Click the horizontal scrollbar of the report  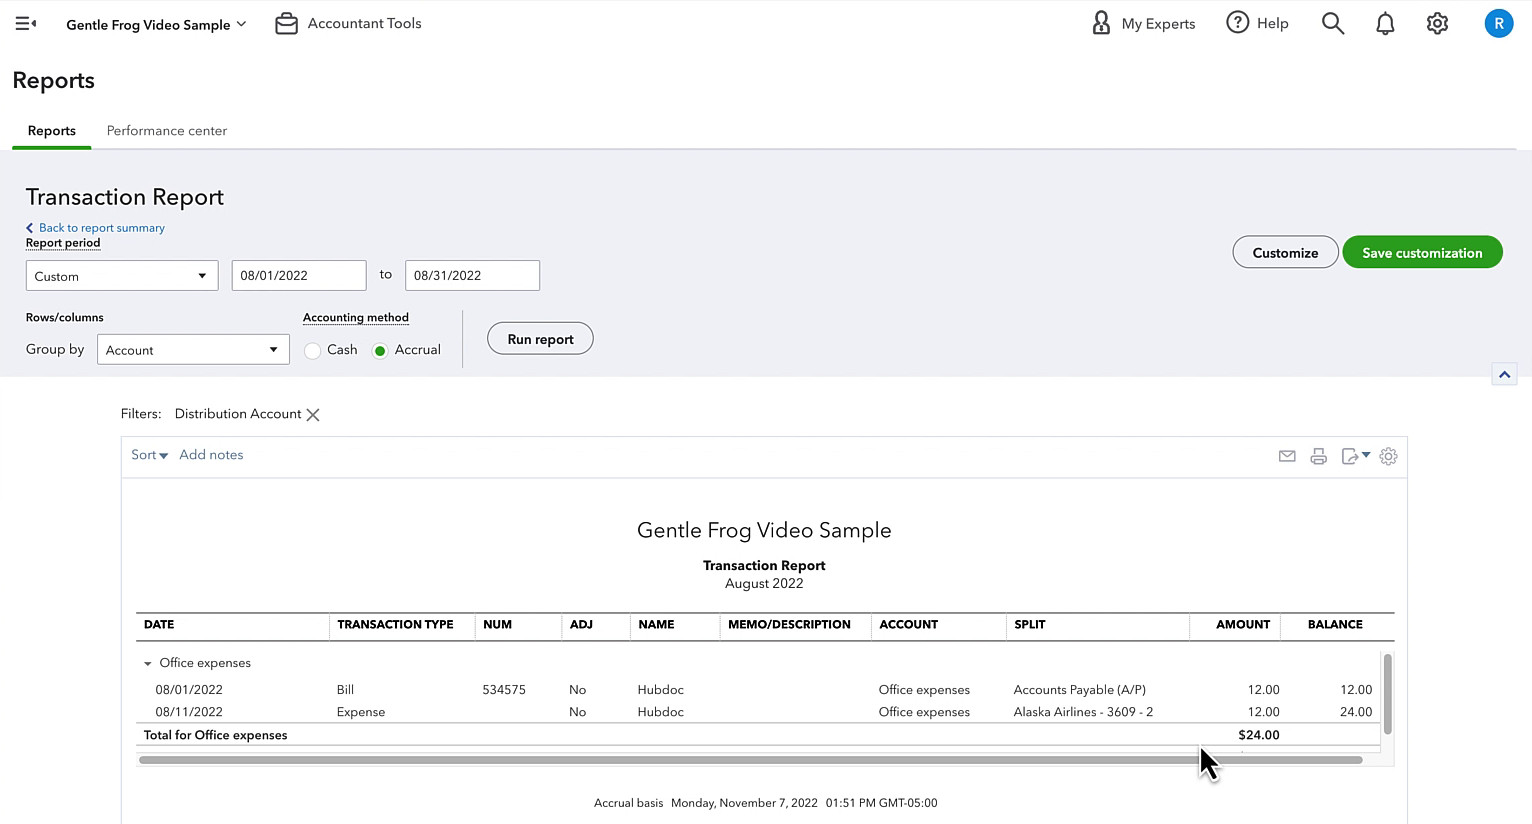(750, 760)
